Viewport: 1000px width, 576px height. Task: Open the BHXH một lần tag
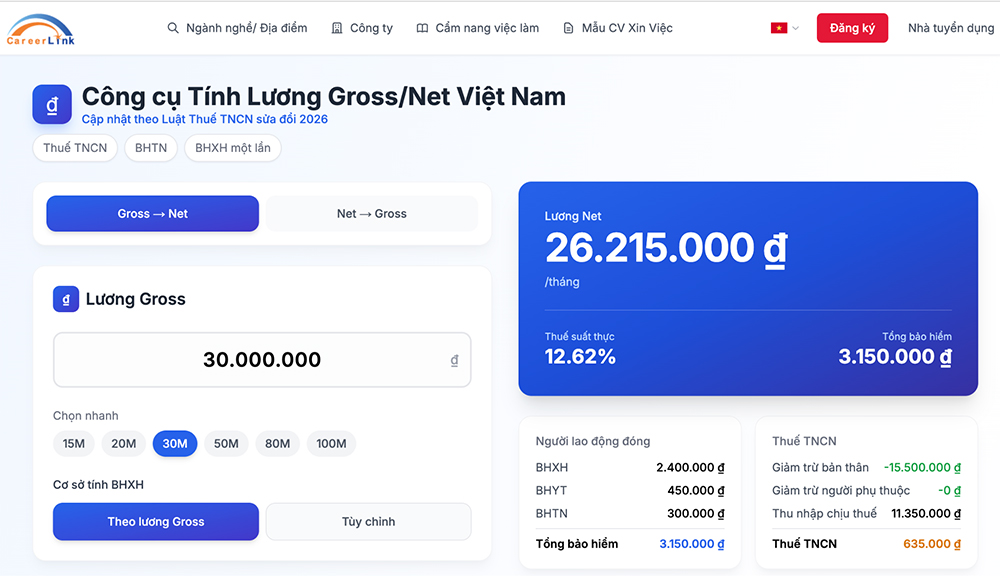[x=233, y=148]
